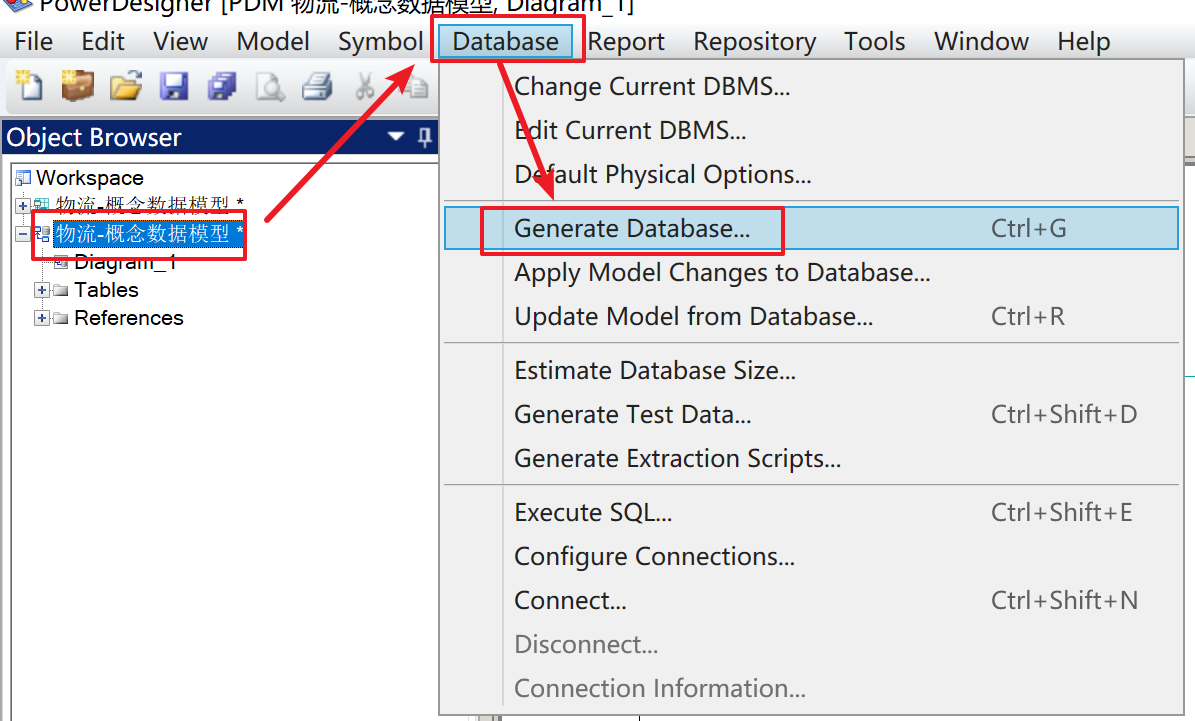The image size is (1195, 721).
Task: Click the New Model toolbar icon
Action: 29,85
